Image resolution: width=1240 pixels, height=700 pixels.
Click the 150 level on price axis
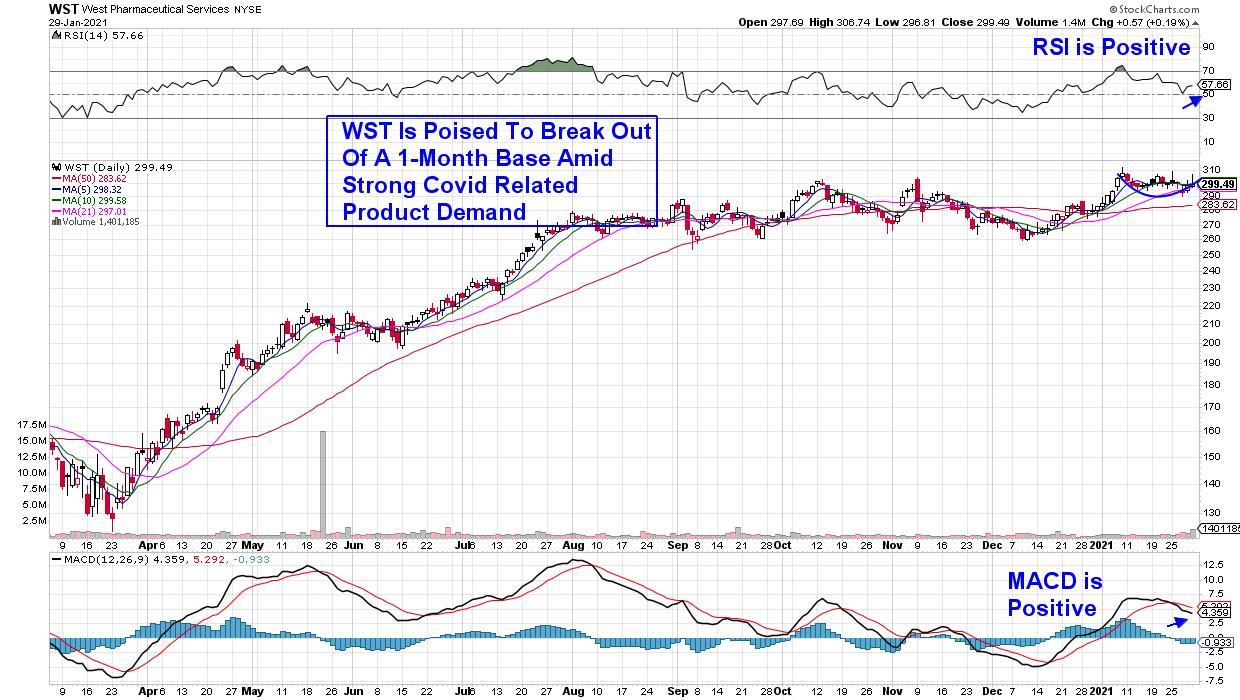tap(1210, 456)
